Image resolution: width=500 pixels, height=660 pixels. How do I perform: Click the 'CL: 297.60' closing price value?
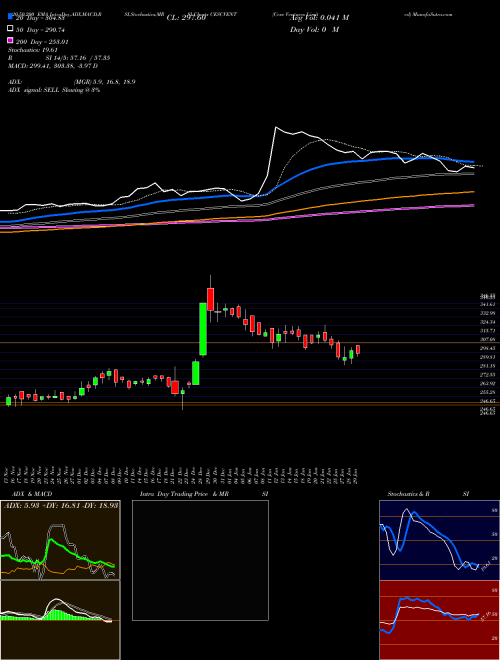tap(186, 18)
